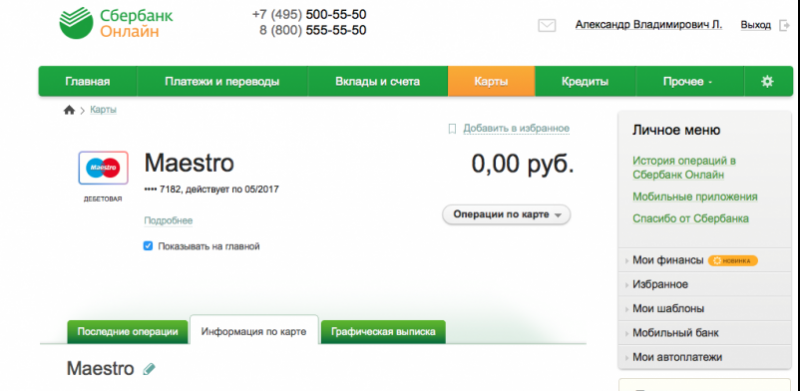Screen dimensions: 800x391
Task: Click the Карты breadcrumb link
Action: [x=104, y=110]
